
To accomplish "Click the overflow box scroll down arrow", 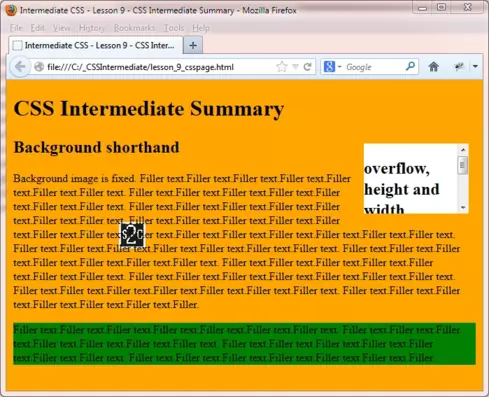I will (x=463, y=208).
